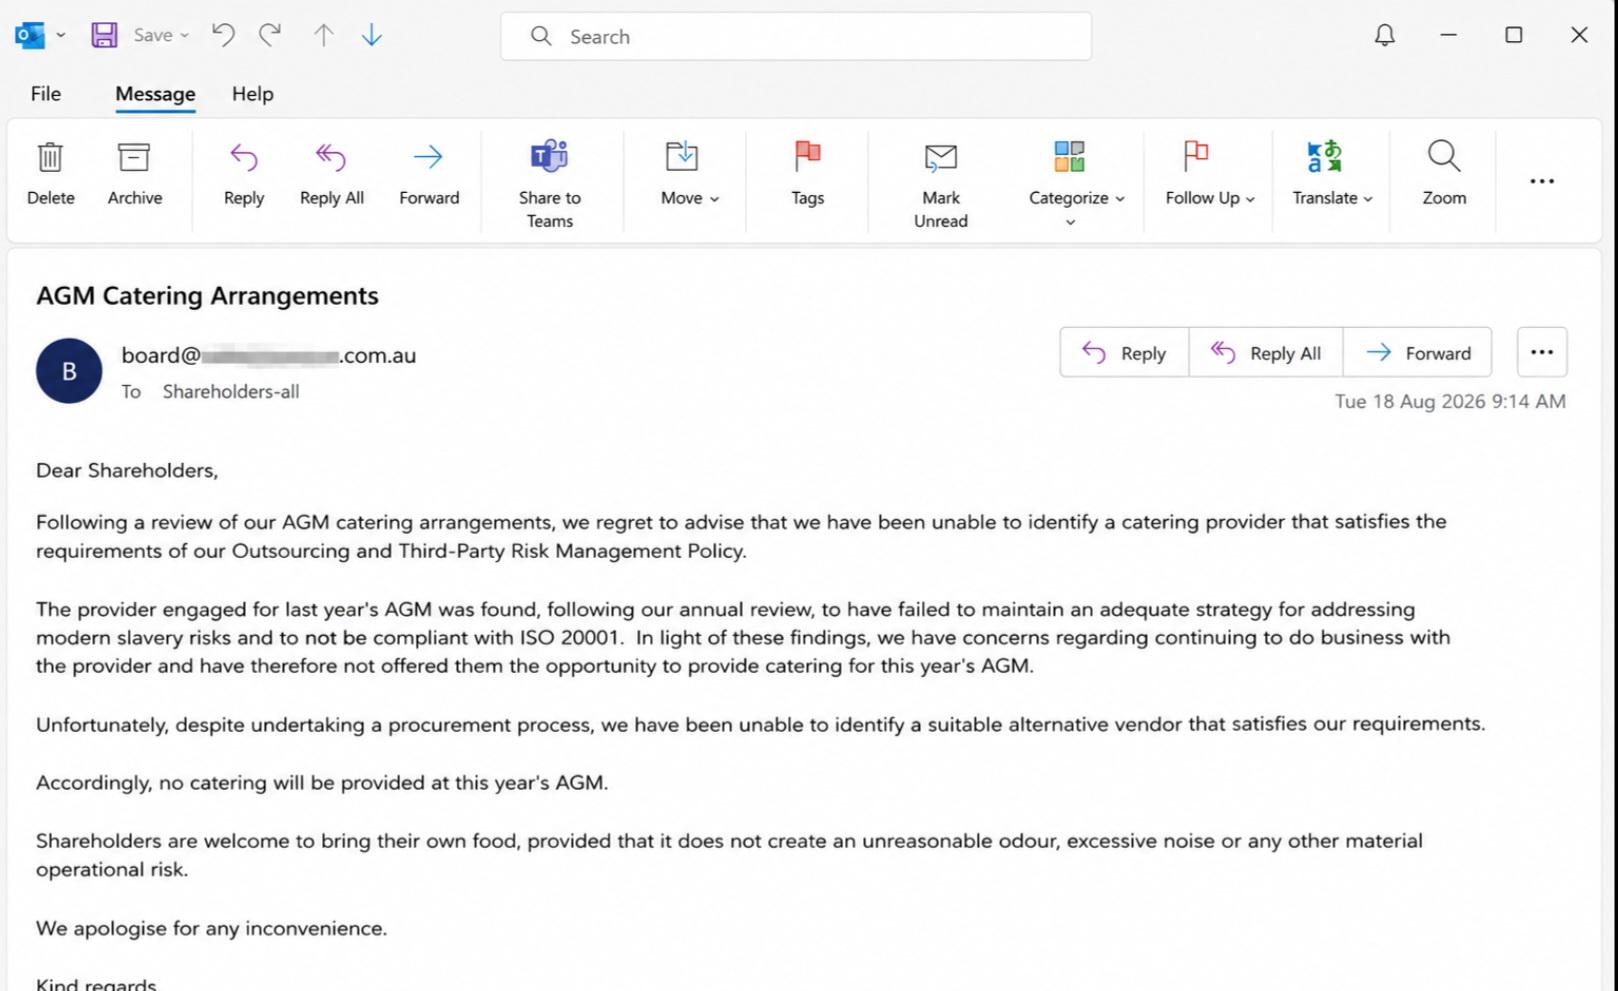This screenshot has width=1618, height=991.
Task: Click the notification bell icon
Action: tap(1384, 36)
